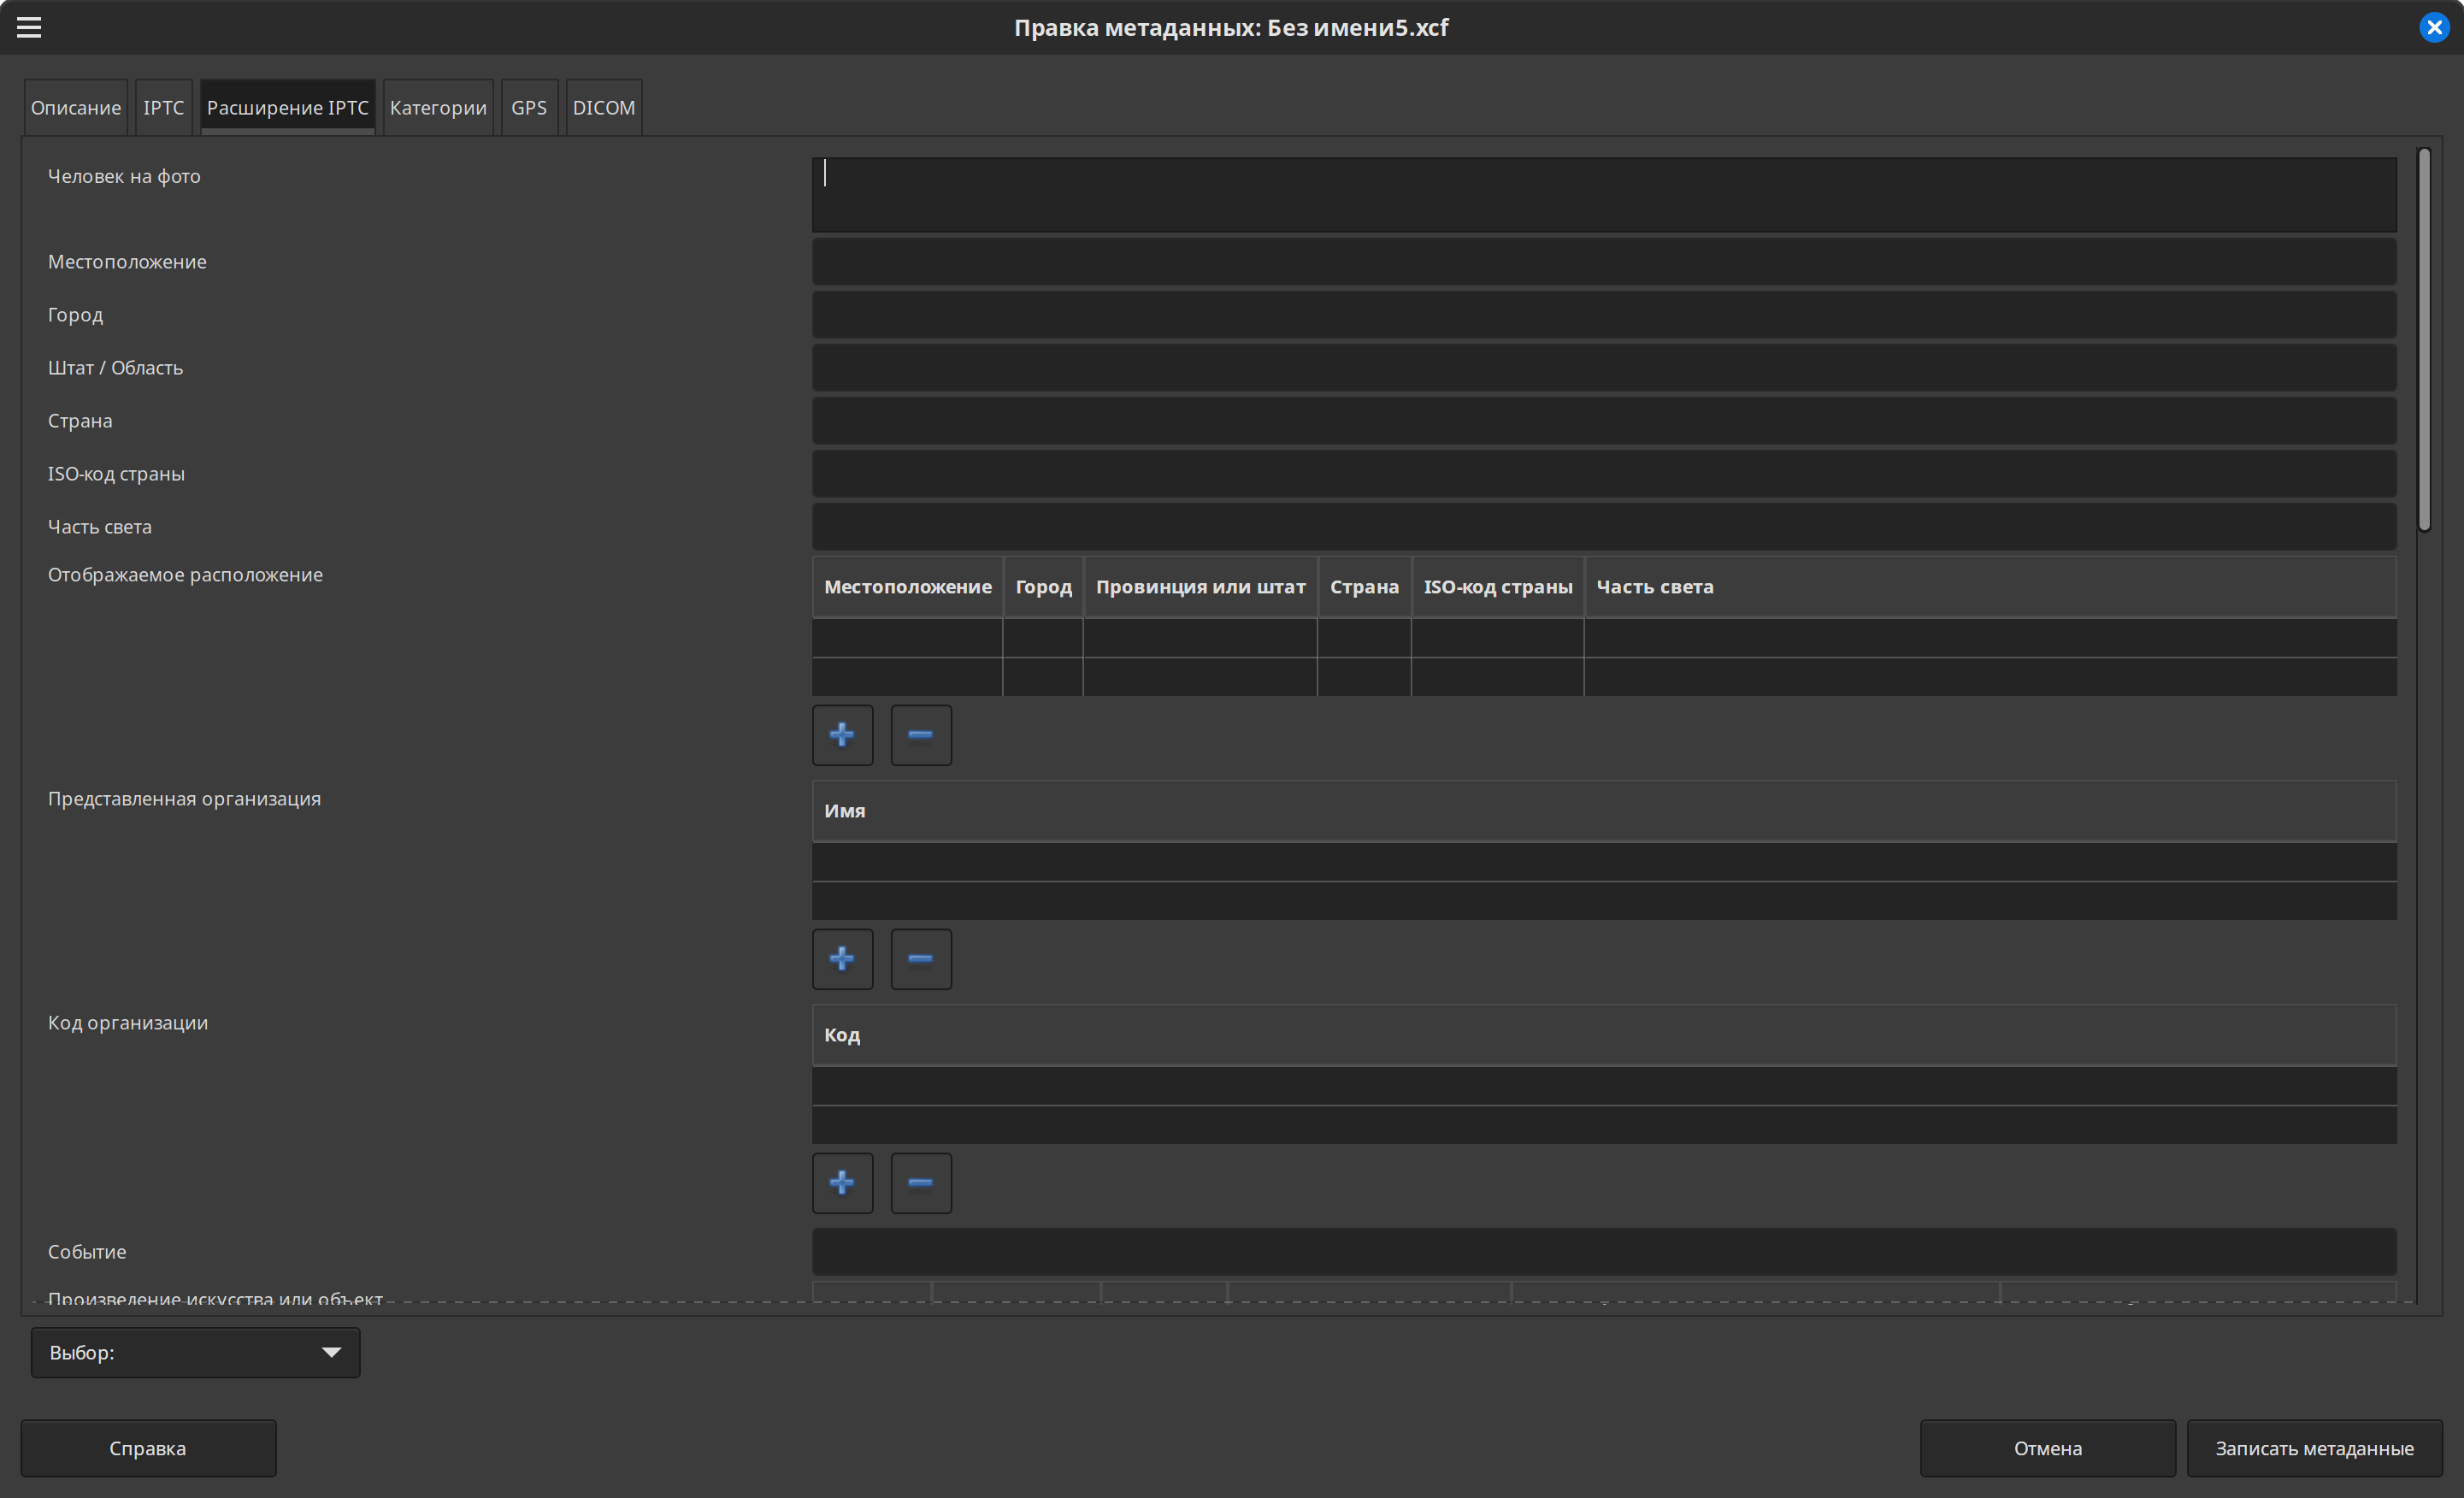2464x1498 pixels.
Task: Switch to the DICOM tab
Action: point(603,108)
